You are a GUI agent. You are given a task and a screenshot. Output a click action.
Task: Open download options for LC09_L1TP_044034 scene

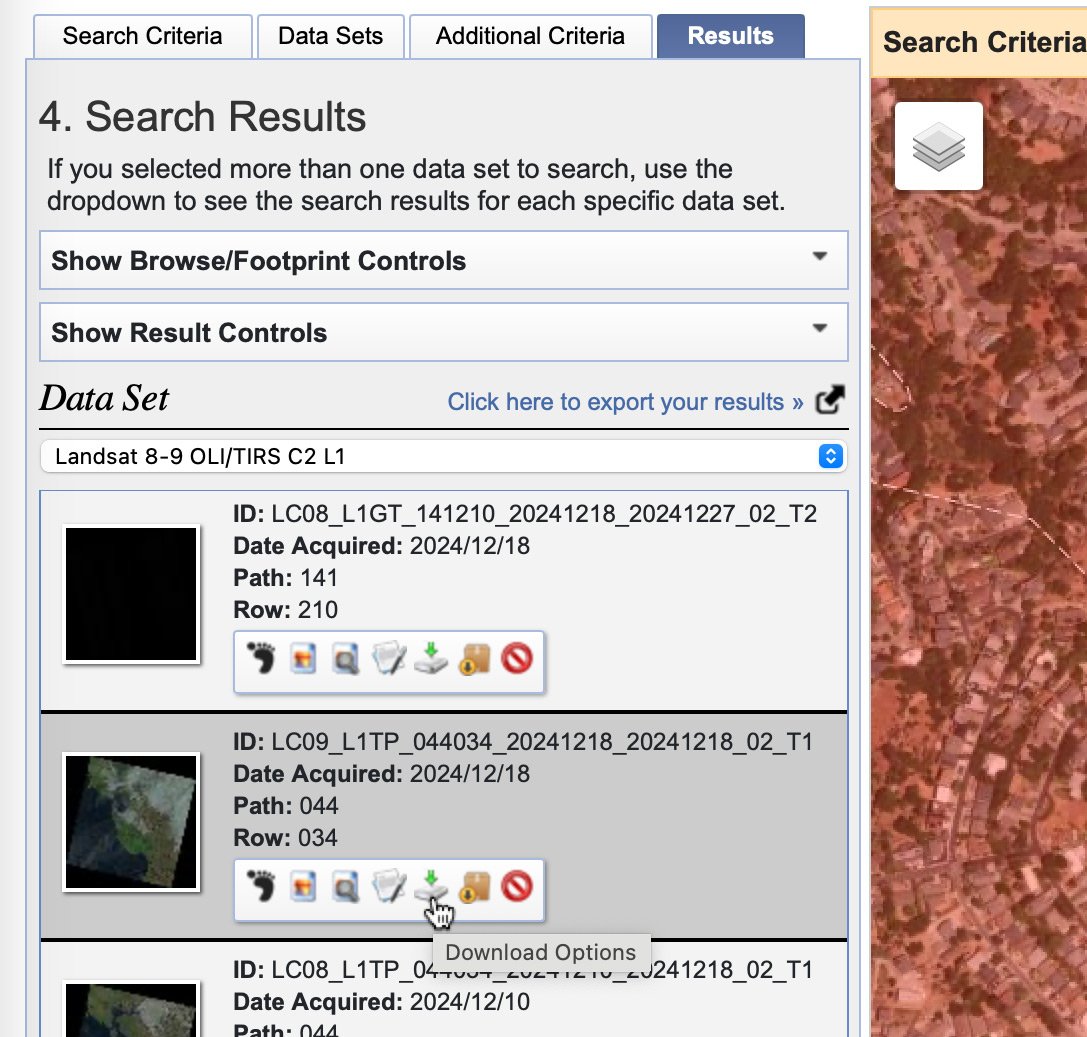pos(431,887)
